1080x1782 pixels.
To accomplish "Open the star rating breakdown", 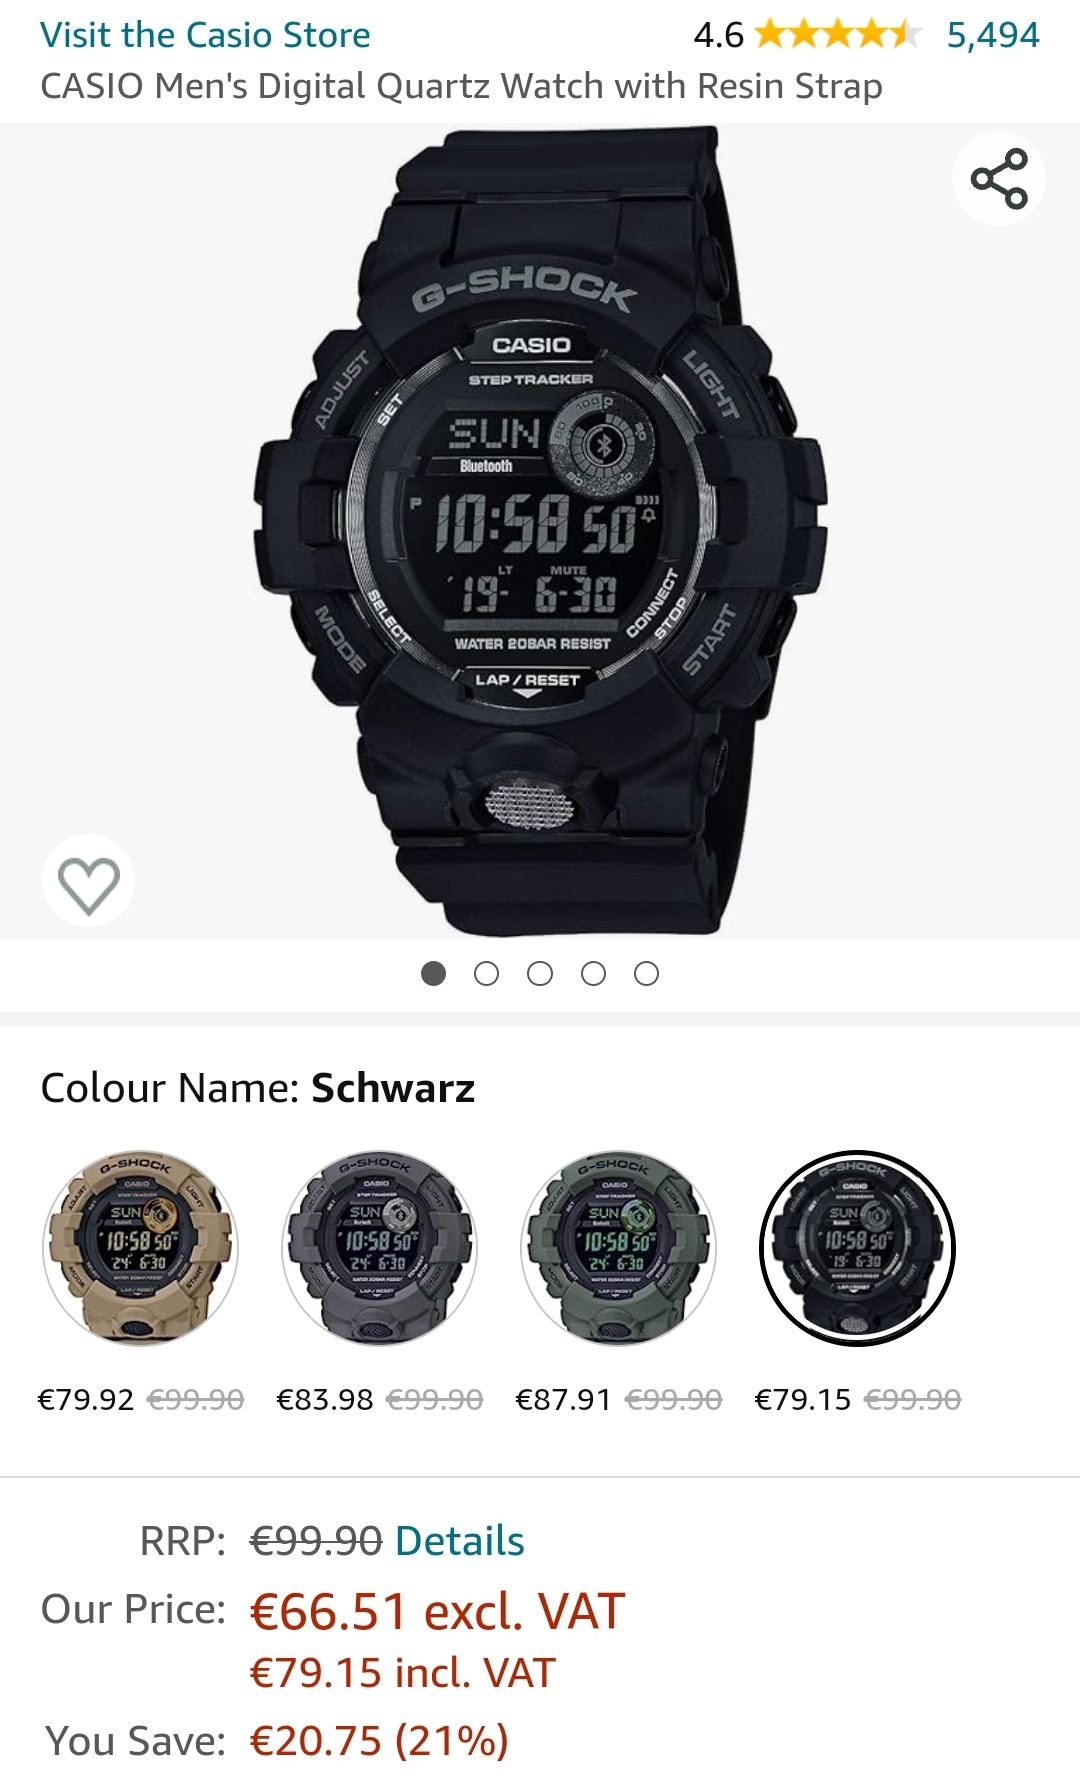I will [x=837, y=35].
